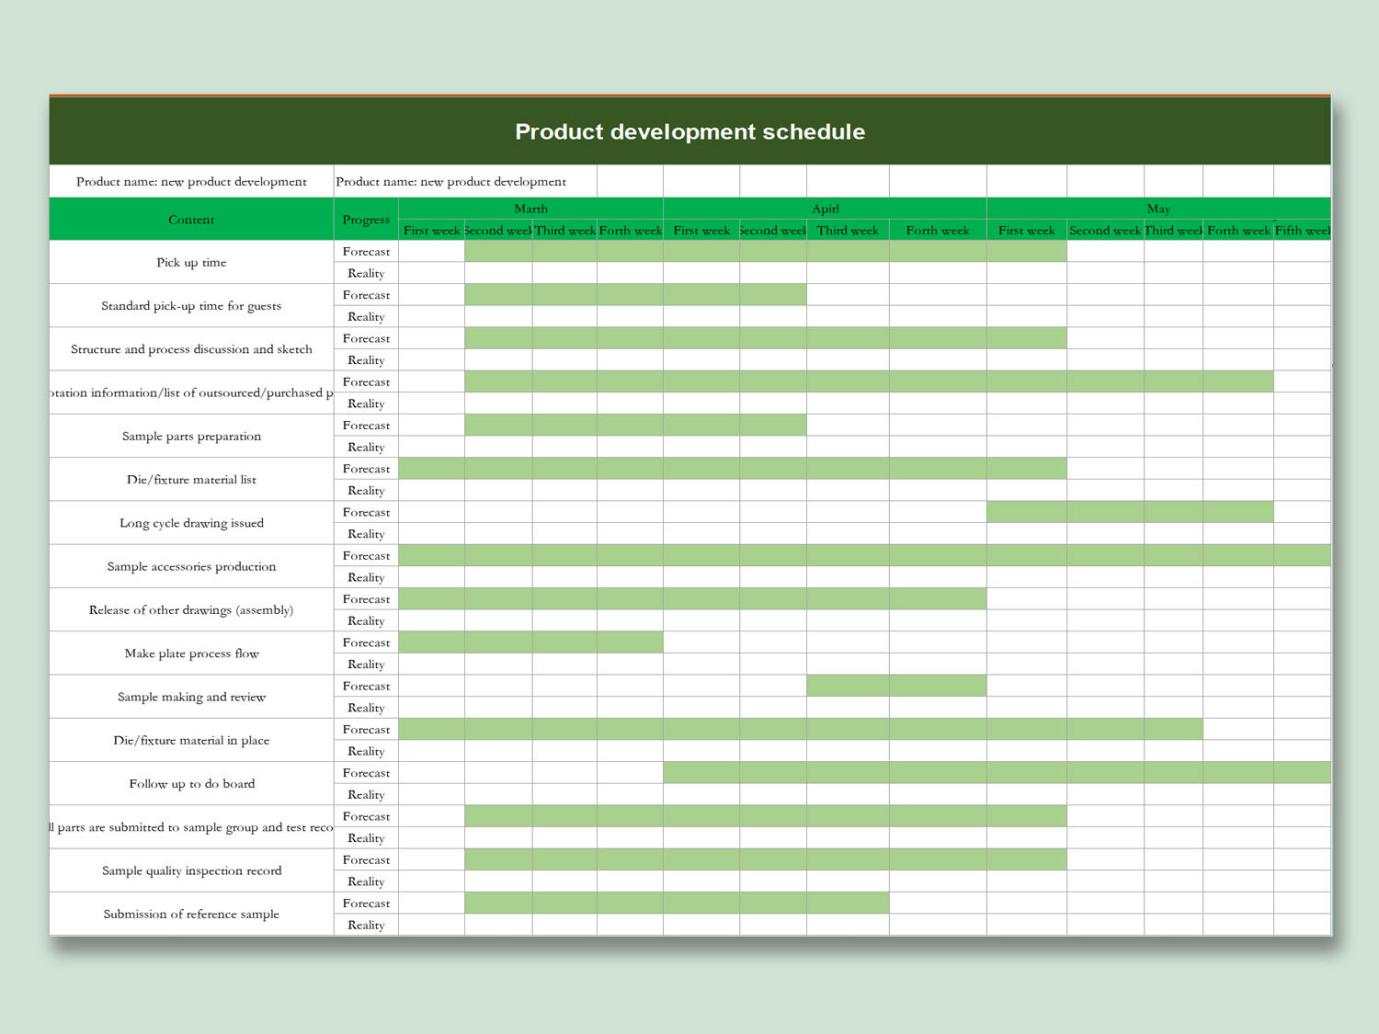Select the Content column header cell
The height and width of the screenshot is (1034, 1379).
click(191, 219)
